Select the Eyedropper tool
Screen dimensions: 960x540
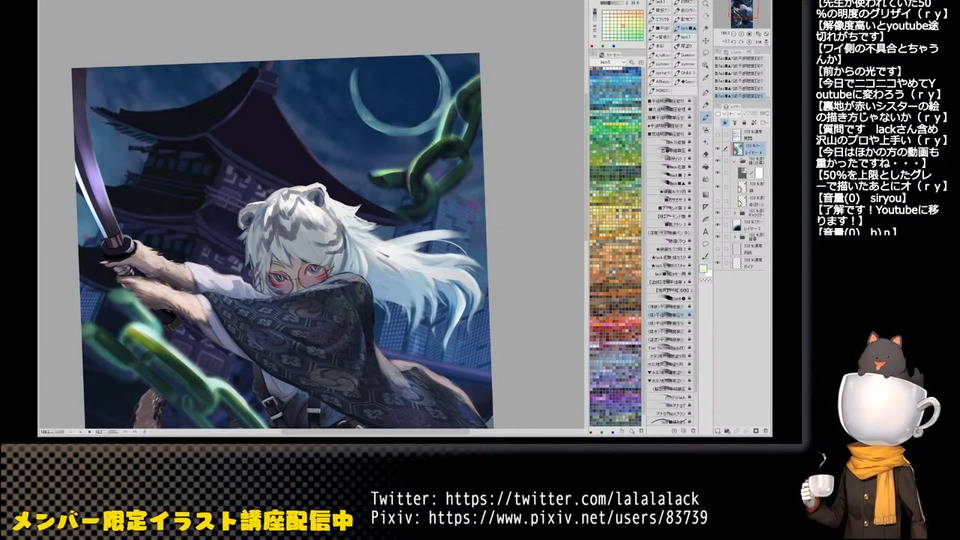coord(705,78)
